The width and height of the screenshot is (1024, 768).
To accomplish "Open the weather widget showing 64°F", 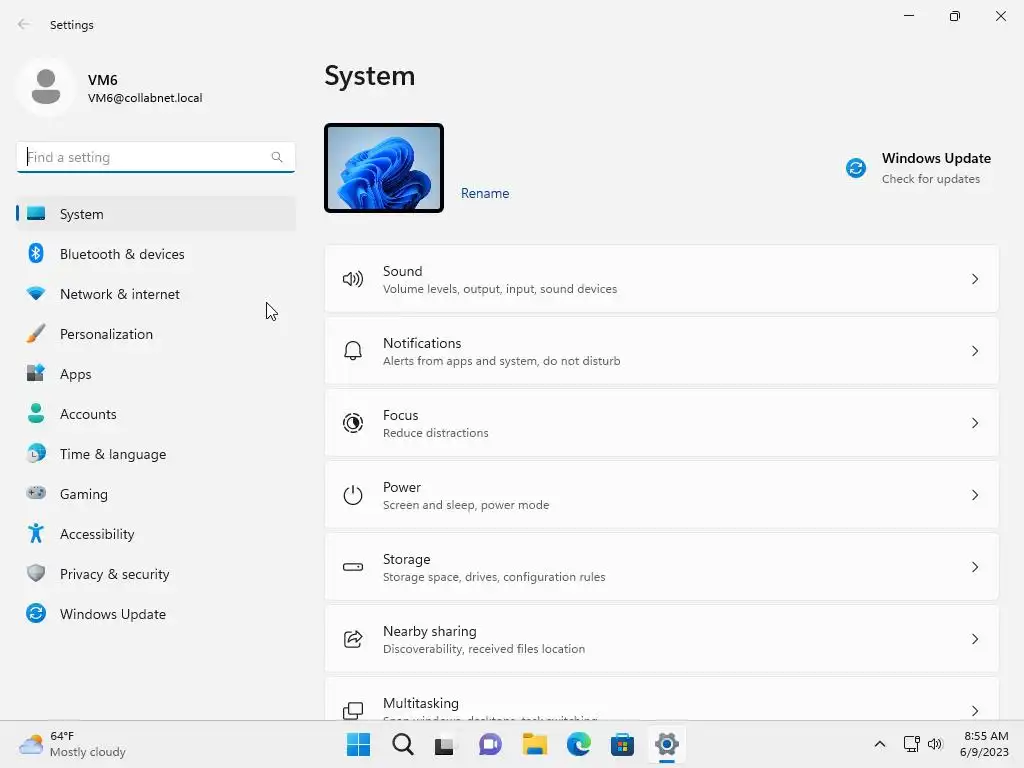I will pos(72,744).
